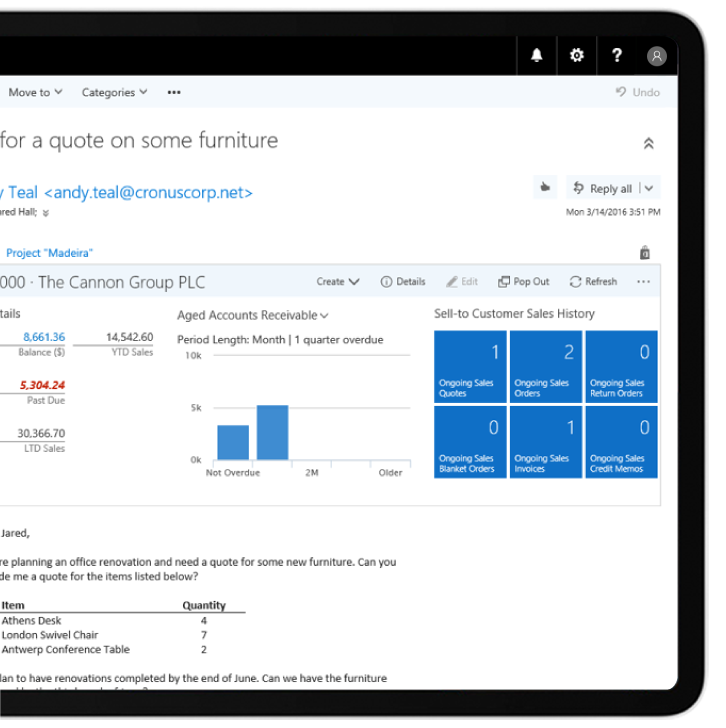The height and width of the screenshot is (728, 726).
Task: Open Ongoing Sales Return Orders tile
Action: coord(621,366)
